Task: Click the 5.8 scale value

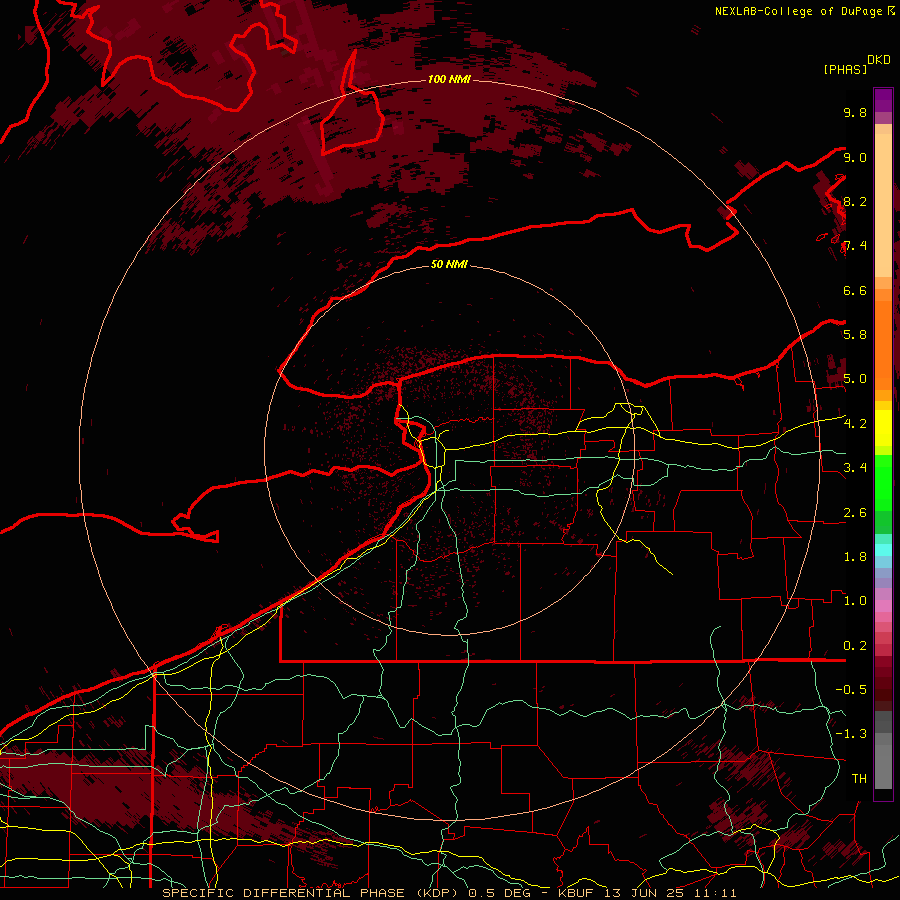Action: 855,334
